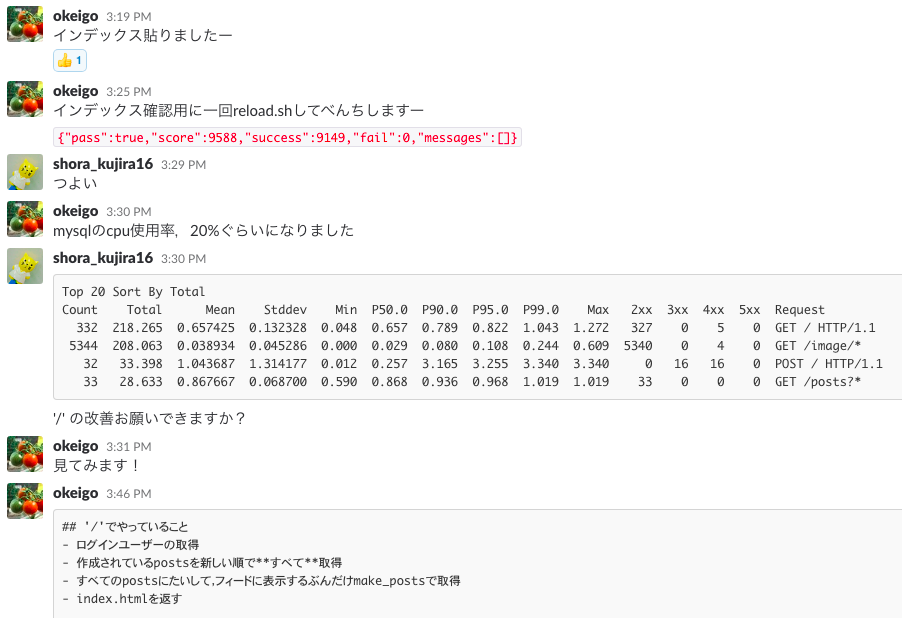Viewport: 902px width, 618px height.
Task: Click mean value 1.043687
Action: click(206, 364)
